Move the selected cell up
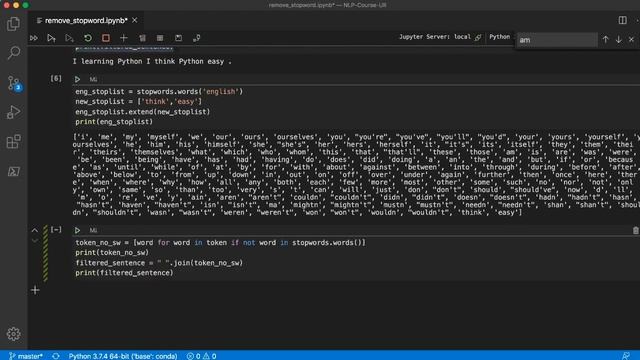640x360 pixels. pyautogui.click(x=35, y=230)
